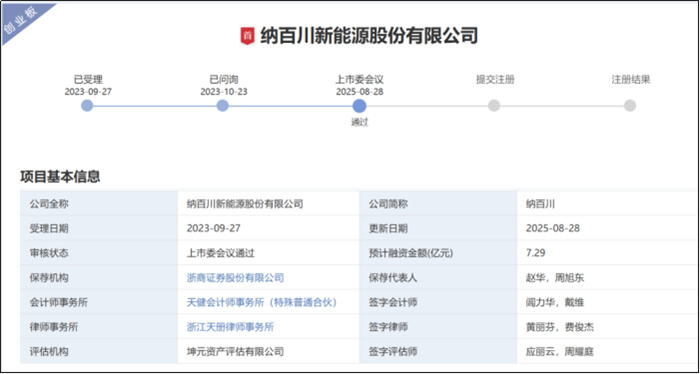Click the 纳百川新能源股份有限公司 page heading

(369, 36)
